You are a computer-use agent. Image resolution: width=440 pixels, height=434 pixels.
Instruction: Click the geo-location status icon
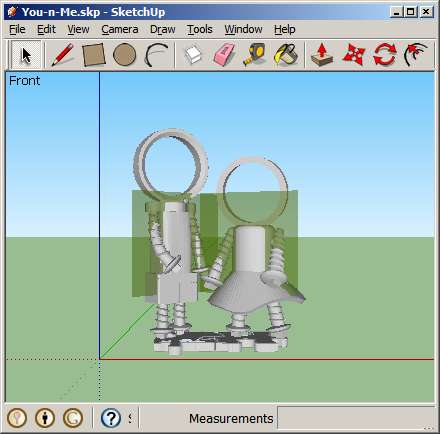17,417
